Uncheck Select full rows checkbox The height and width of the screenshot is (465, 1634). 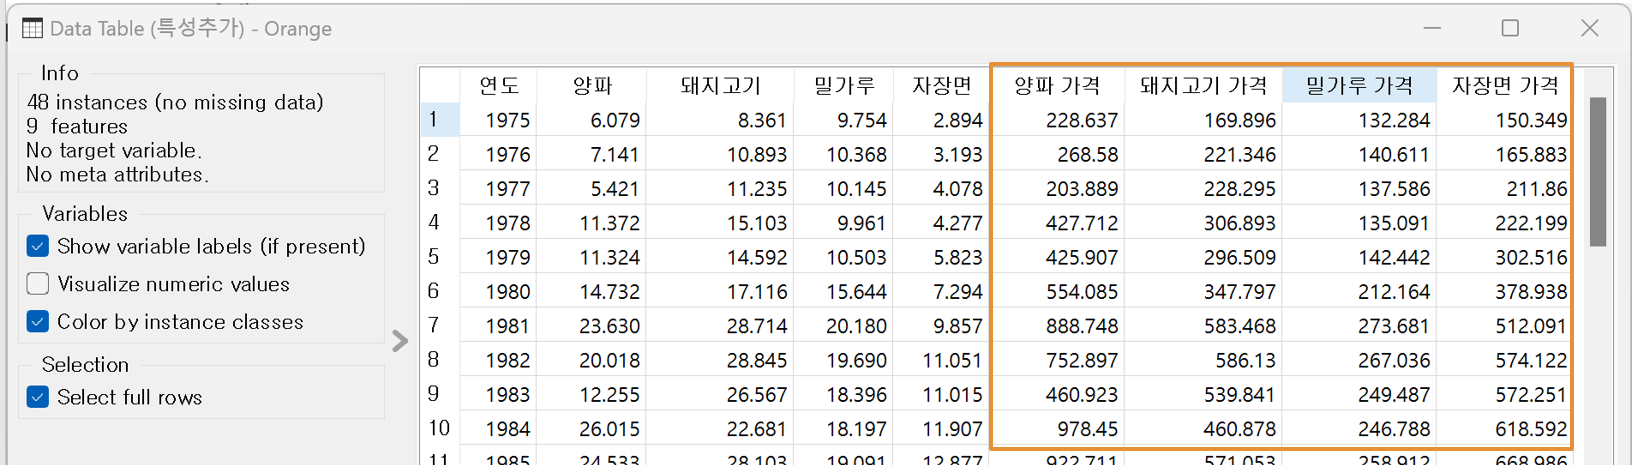pos(38,397)
